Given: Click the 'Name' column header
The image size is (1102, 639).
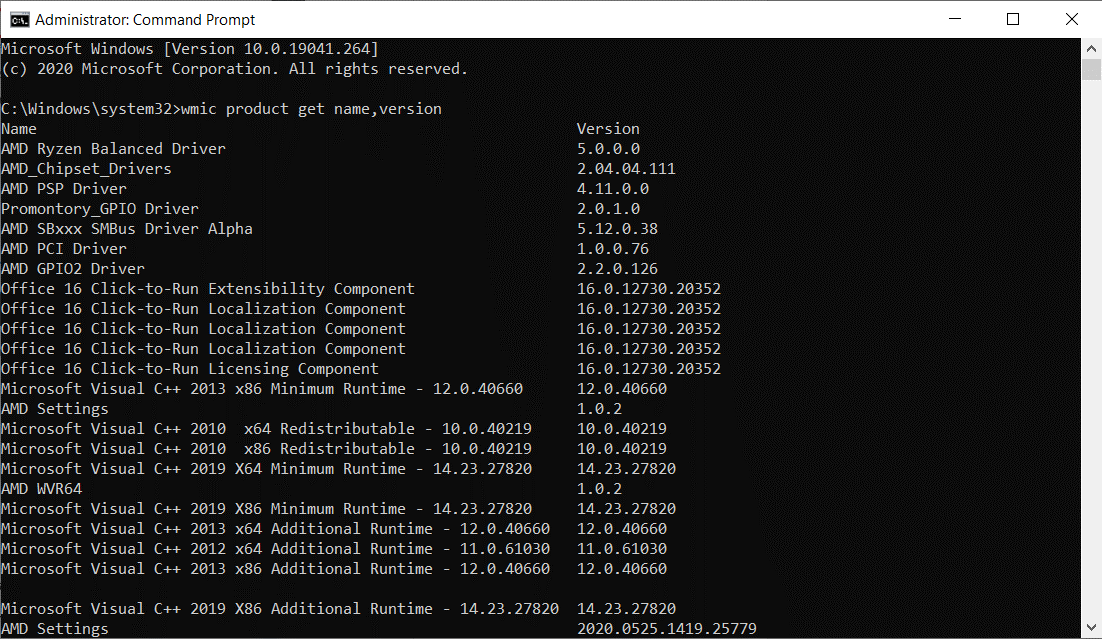Looking at the screenshot, I should pos(19,129).
